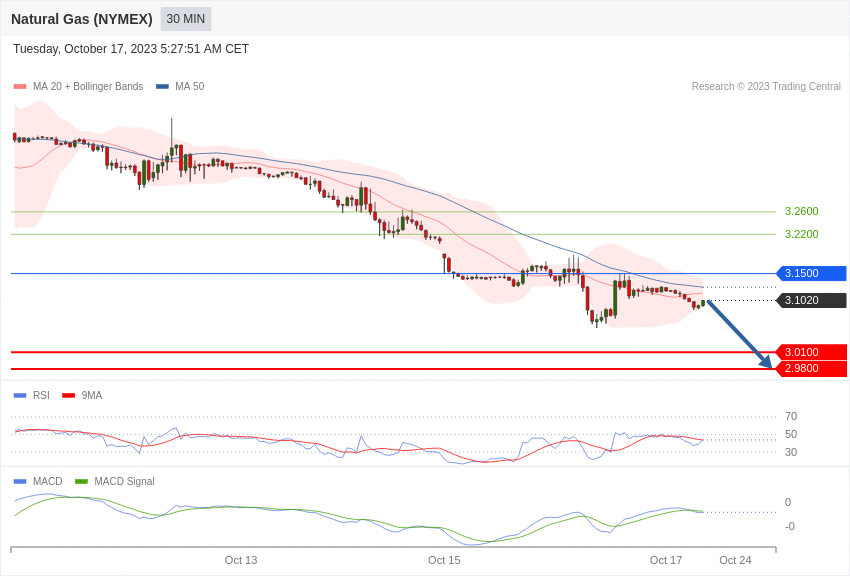Click the MACD -0 axis value
The image size is (850, 576).
790,526
